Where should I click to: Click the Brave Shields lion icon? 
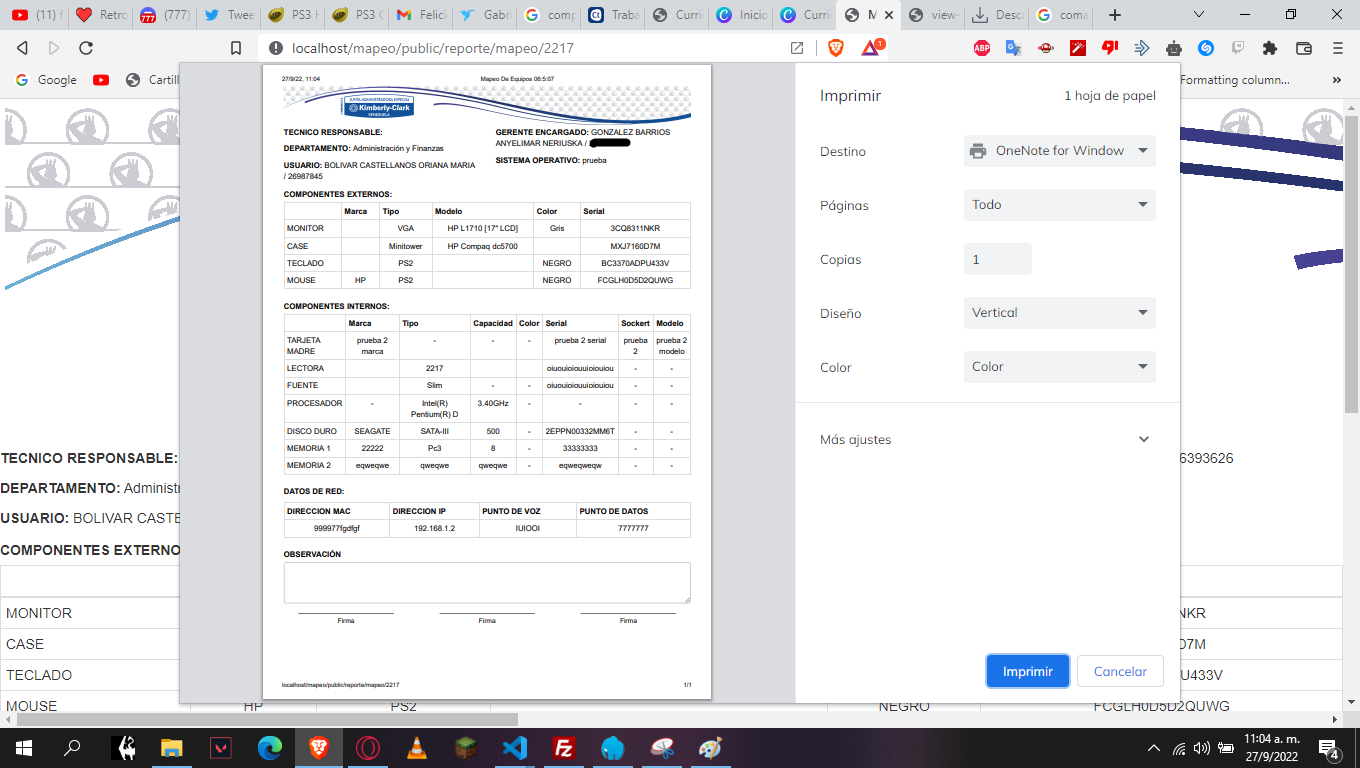836,48
